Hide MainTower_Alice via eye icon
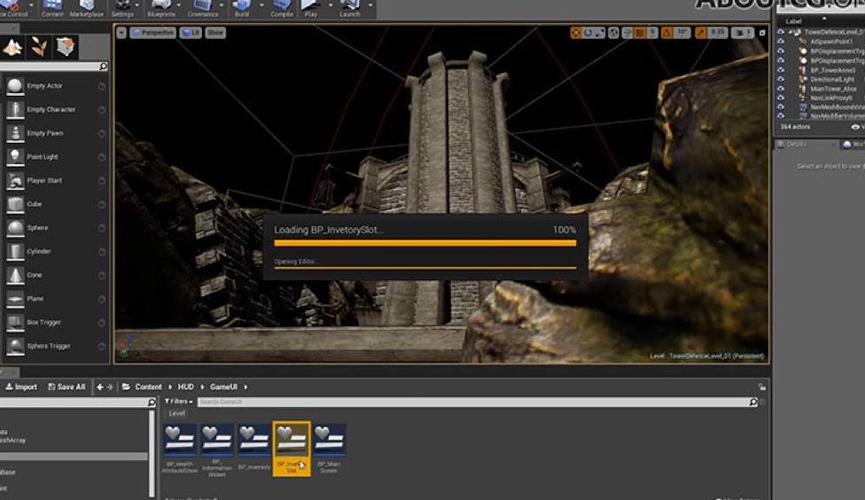 [x=781, y=88]
